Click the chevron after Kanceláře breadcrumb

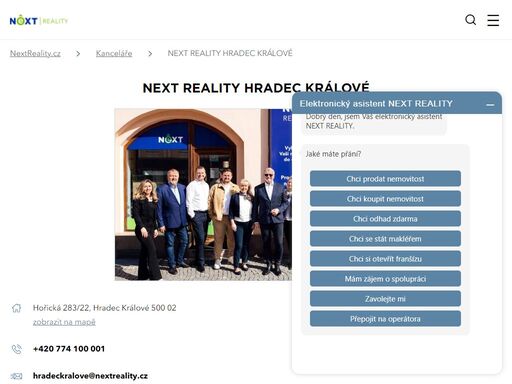[x=150, y=53]
